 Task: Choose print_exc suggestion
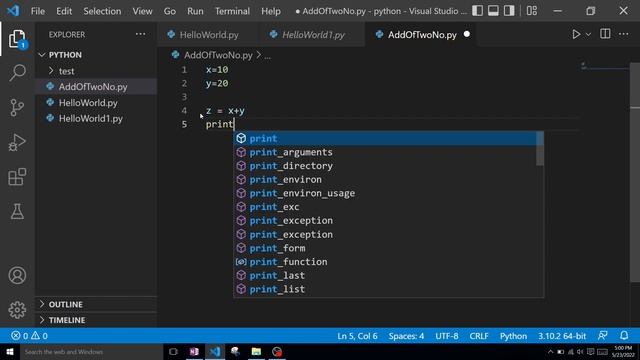pyautogui.click(x=385, y=207)
